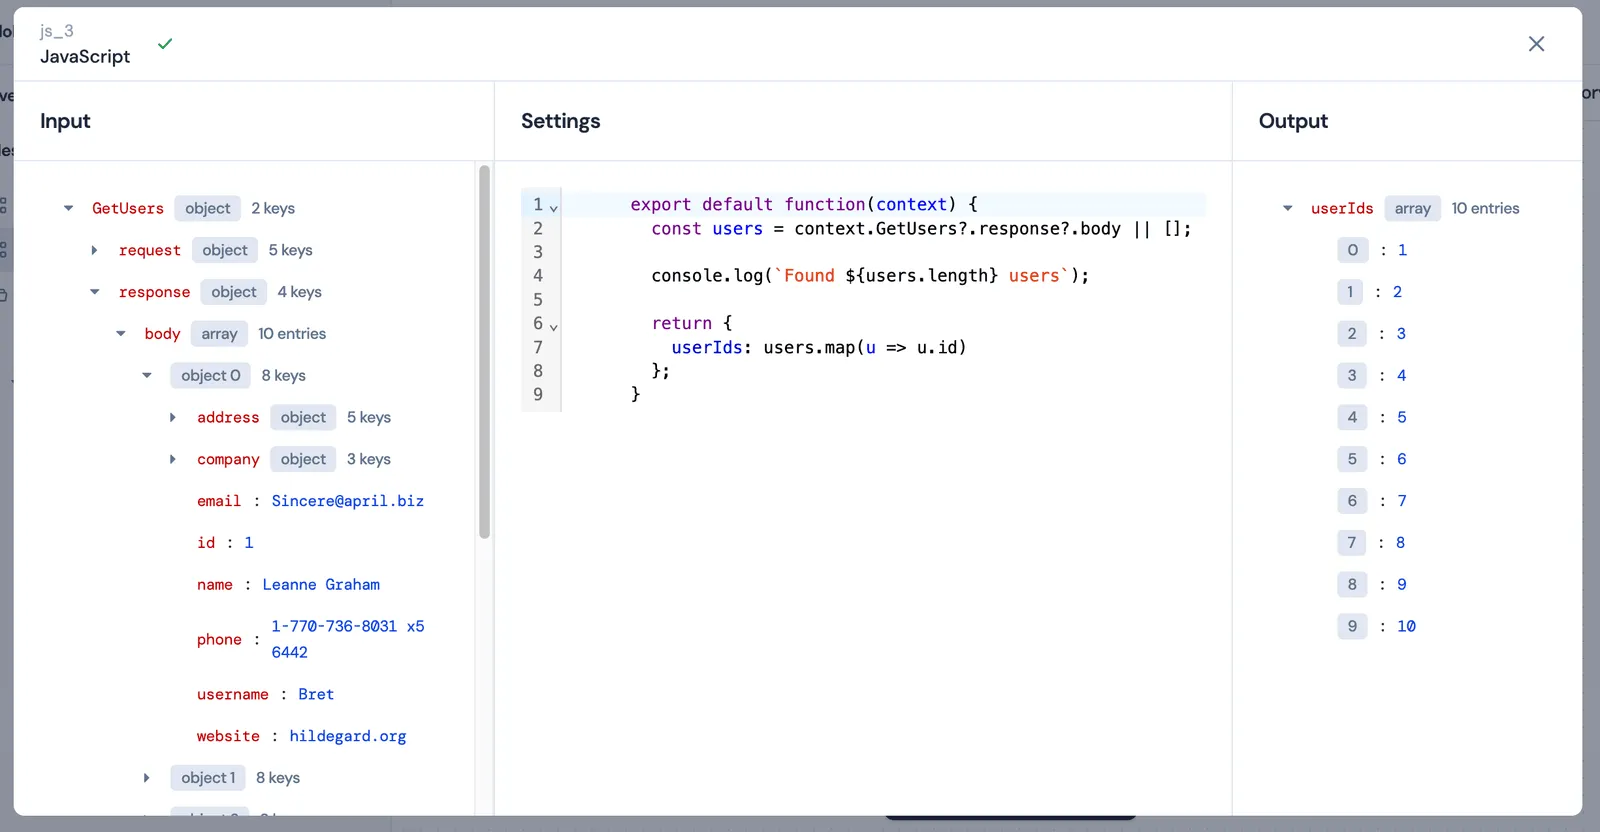
Task: Click output value 1 at index 0
Action: [x=1402, y=250]
